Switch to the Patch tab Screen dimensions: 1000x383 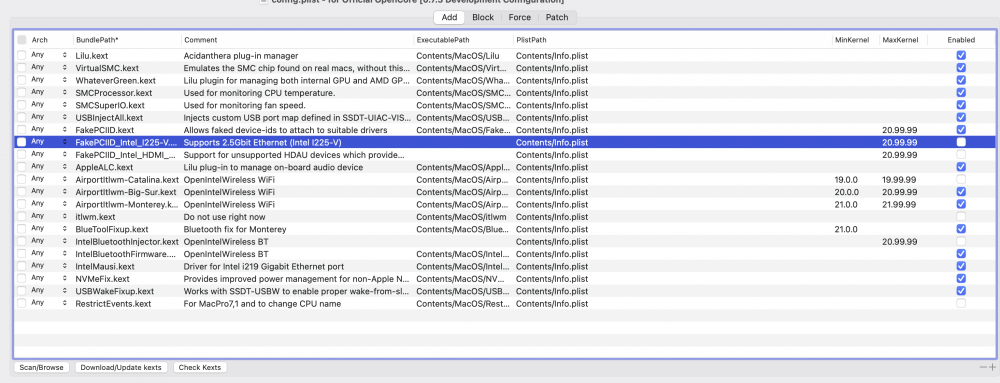tap(557, 17)
